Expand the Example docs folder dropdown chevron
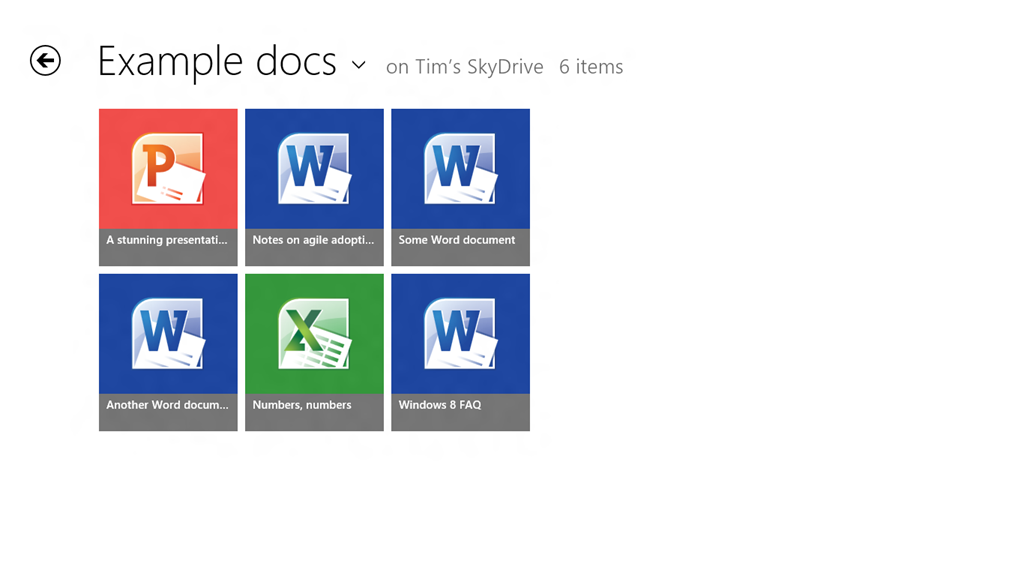The width and height of the screenshot is (1024, 576). (x=359, y=65)
